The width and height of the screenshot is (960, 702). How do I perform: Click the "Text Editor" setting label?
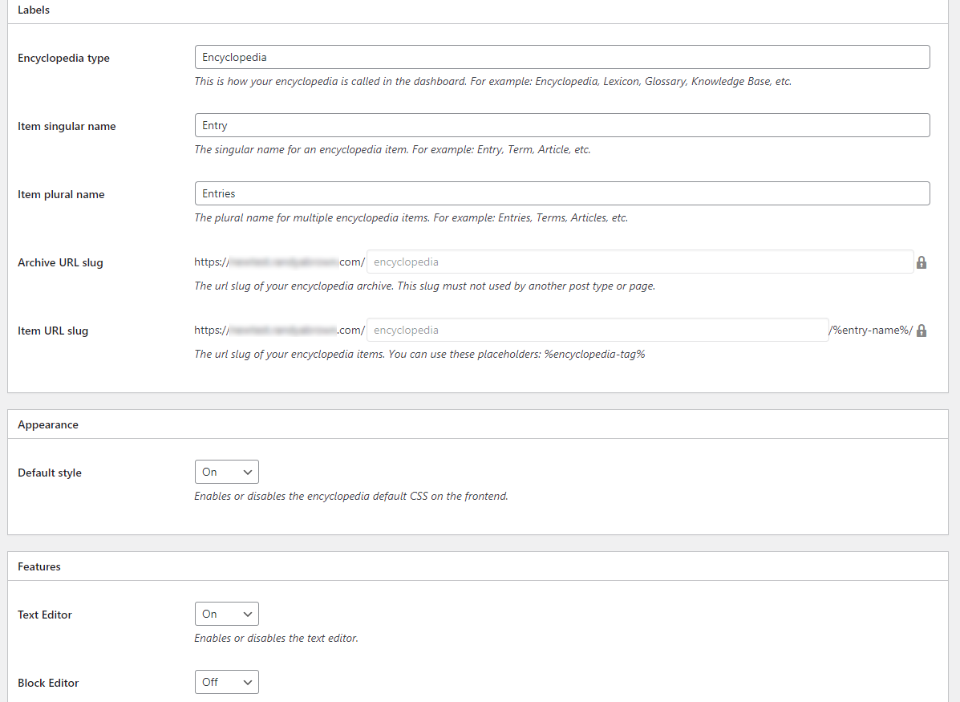click(45, 615)
